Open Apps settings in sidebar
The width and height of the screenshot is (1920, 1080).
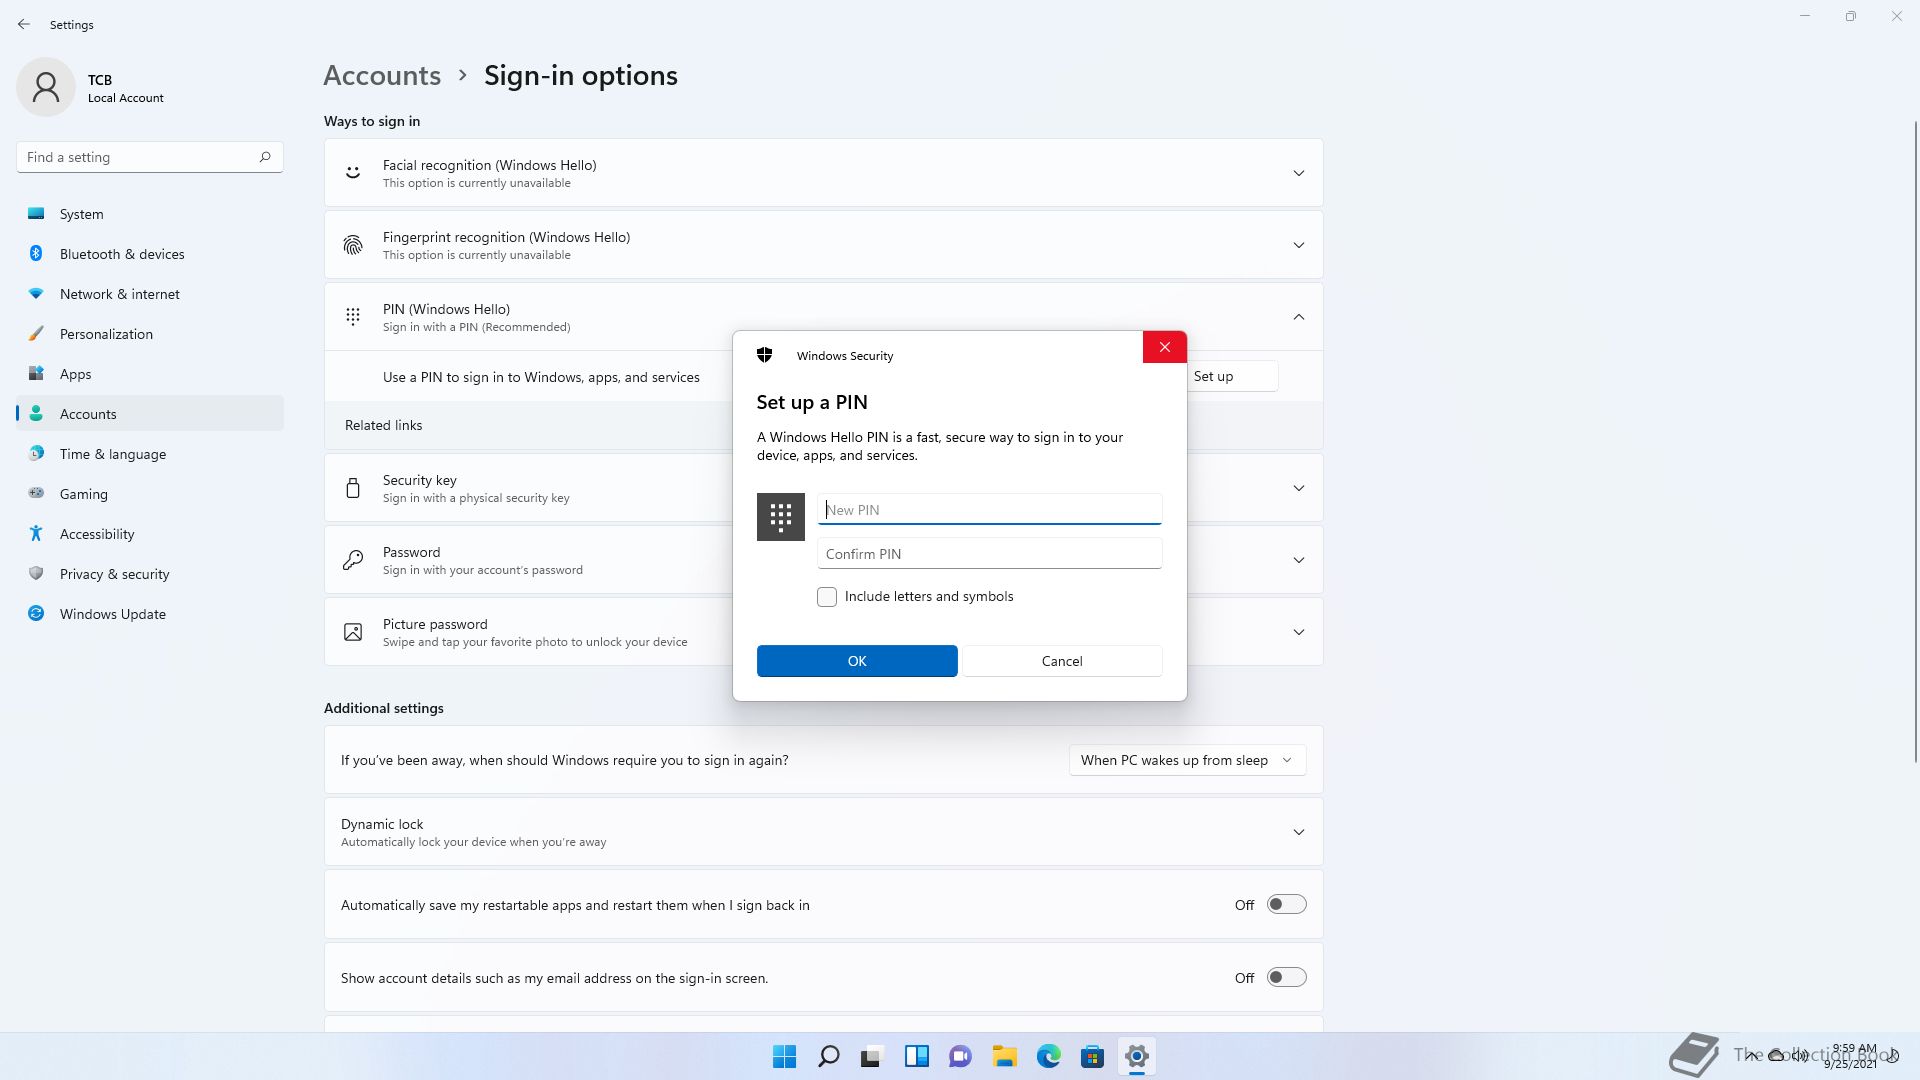(150, 374)
